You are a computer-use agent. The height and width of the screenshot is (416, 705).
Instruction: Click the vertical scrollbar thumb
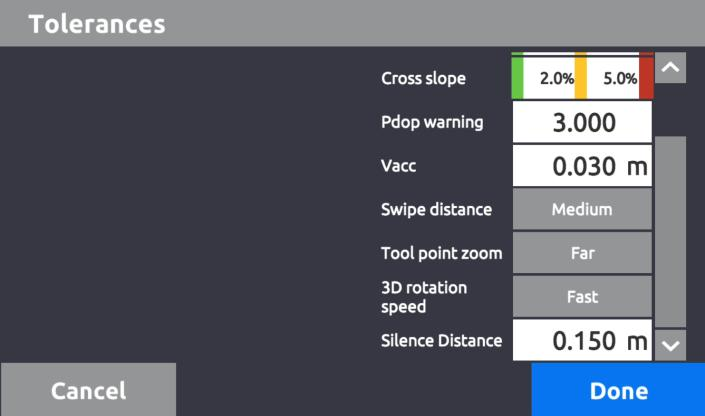point(670,230)
